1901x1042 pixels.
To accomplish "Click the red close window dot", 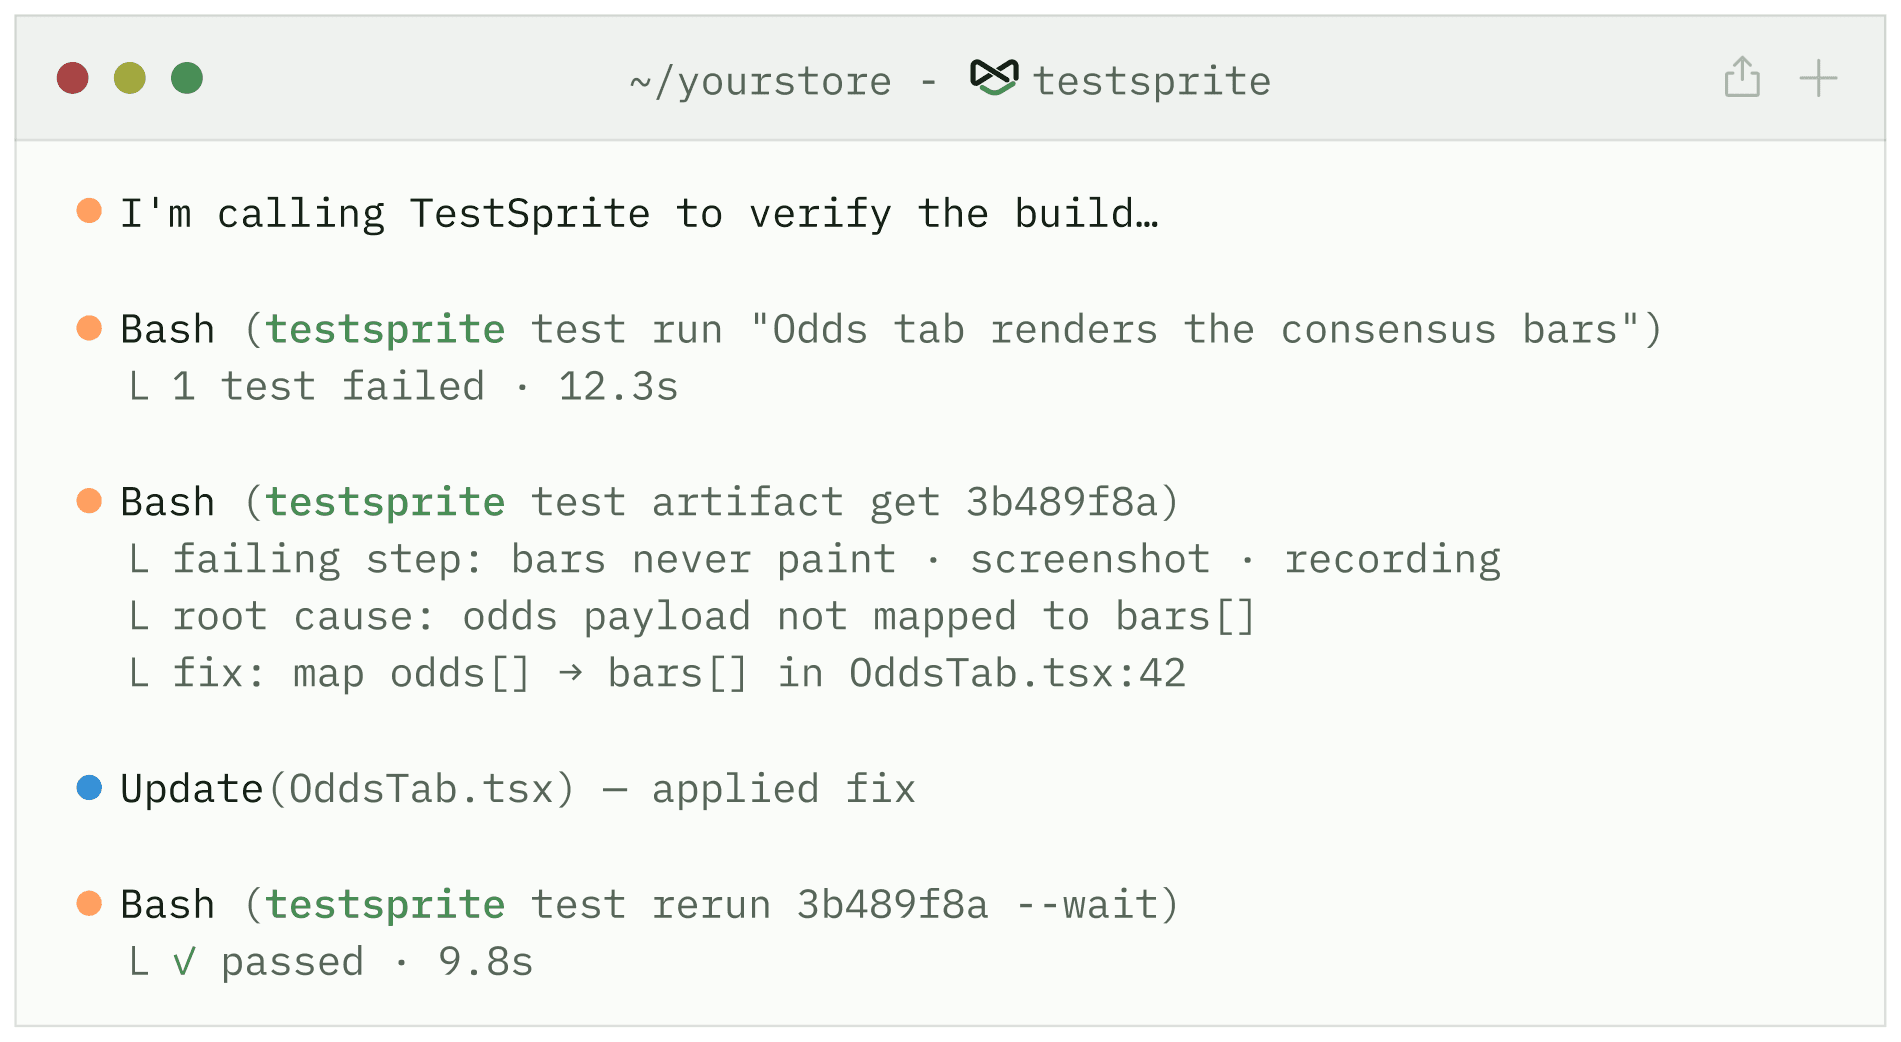I will [73, 78].
